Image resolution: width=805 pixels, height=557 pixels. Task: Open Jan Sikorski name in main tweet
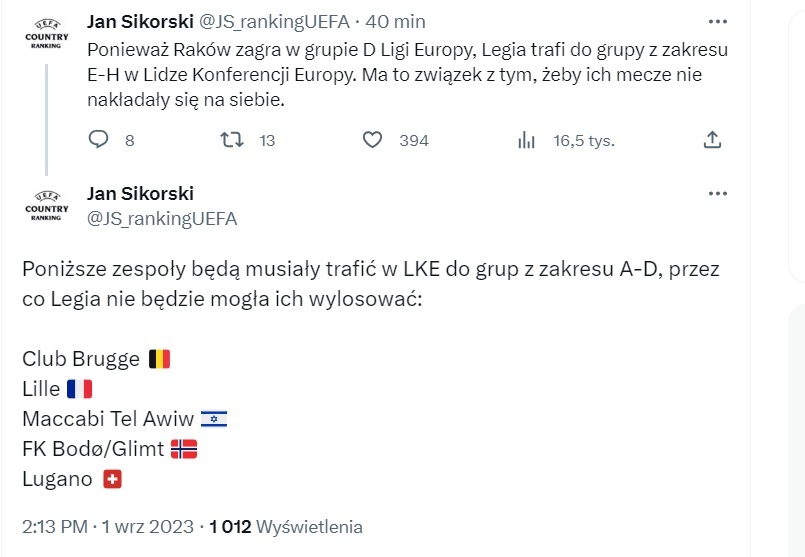(x=140, y=193)
